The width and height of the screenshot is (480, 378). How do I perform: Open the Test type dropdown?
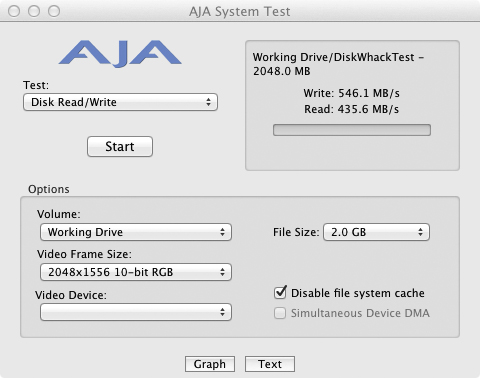pyautogui.click(x=120, y=102)
